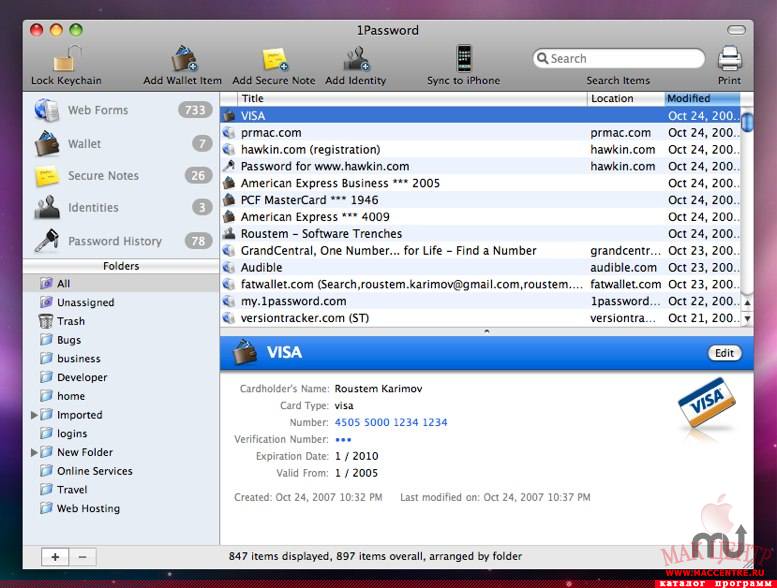This screenshot has height=588, width=777.
Task: Click the wallet icon in VISA header
Action: click(x=245, y=352)
